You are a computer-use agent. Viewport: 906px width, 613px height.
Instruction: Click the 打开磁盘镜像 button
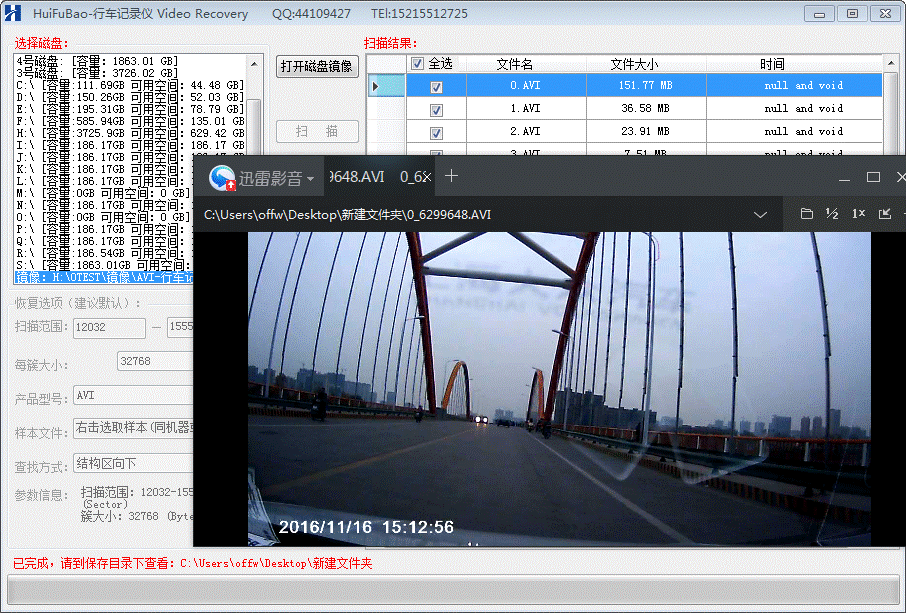317,66
